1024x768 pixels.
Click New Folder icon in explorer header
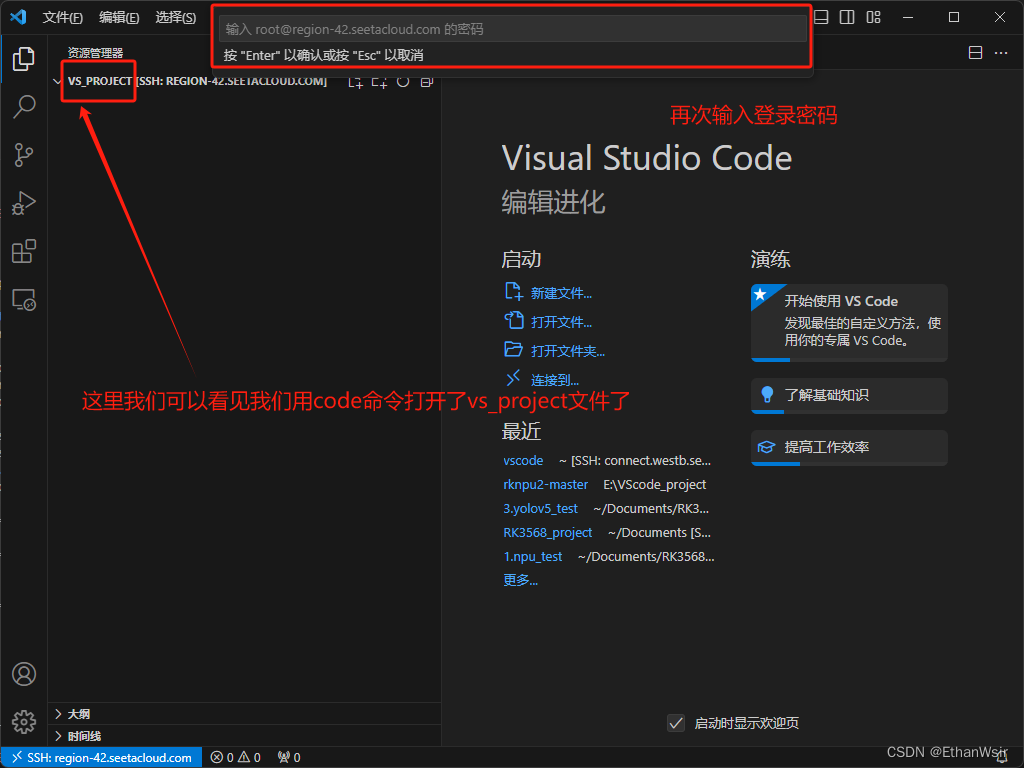tap(379, 82)
